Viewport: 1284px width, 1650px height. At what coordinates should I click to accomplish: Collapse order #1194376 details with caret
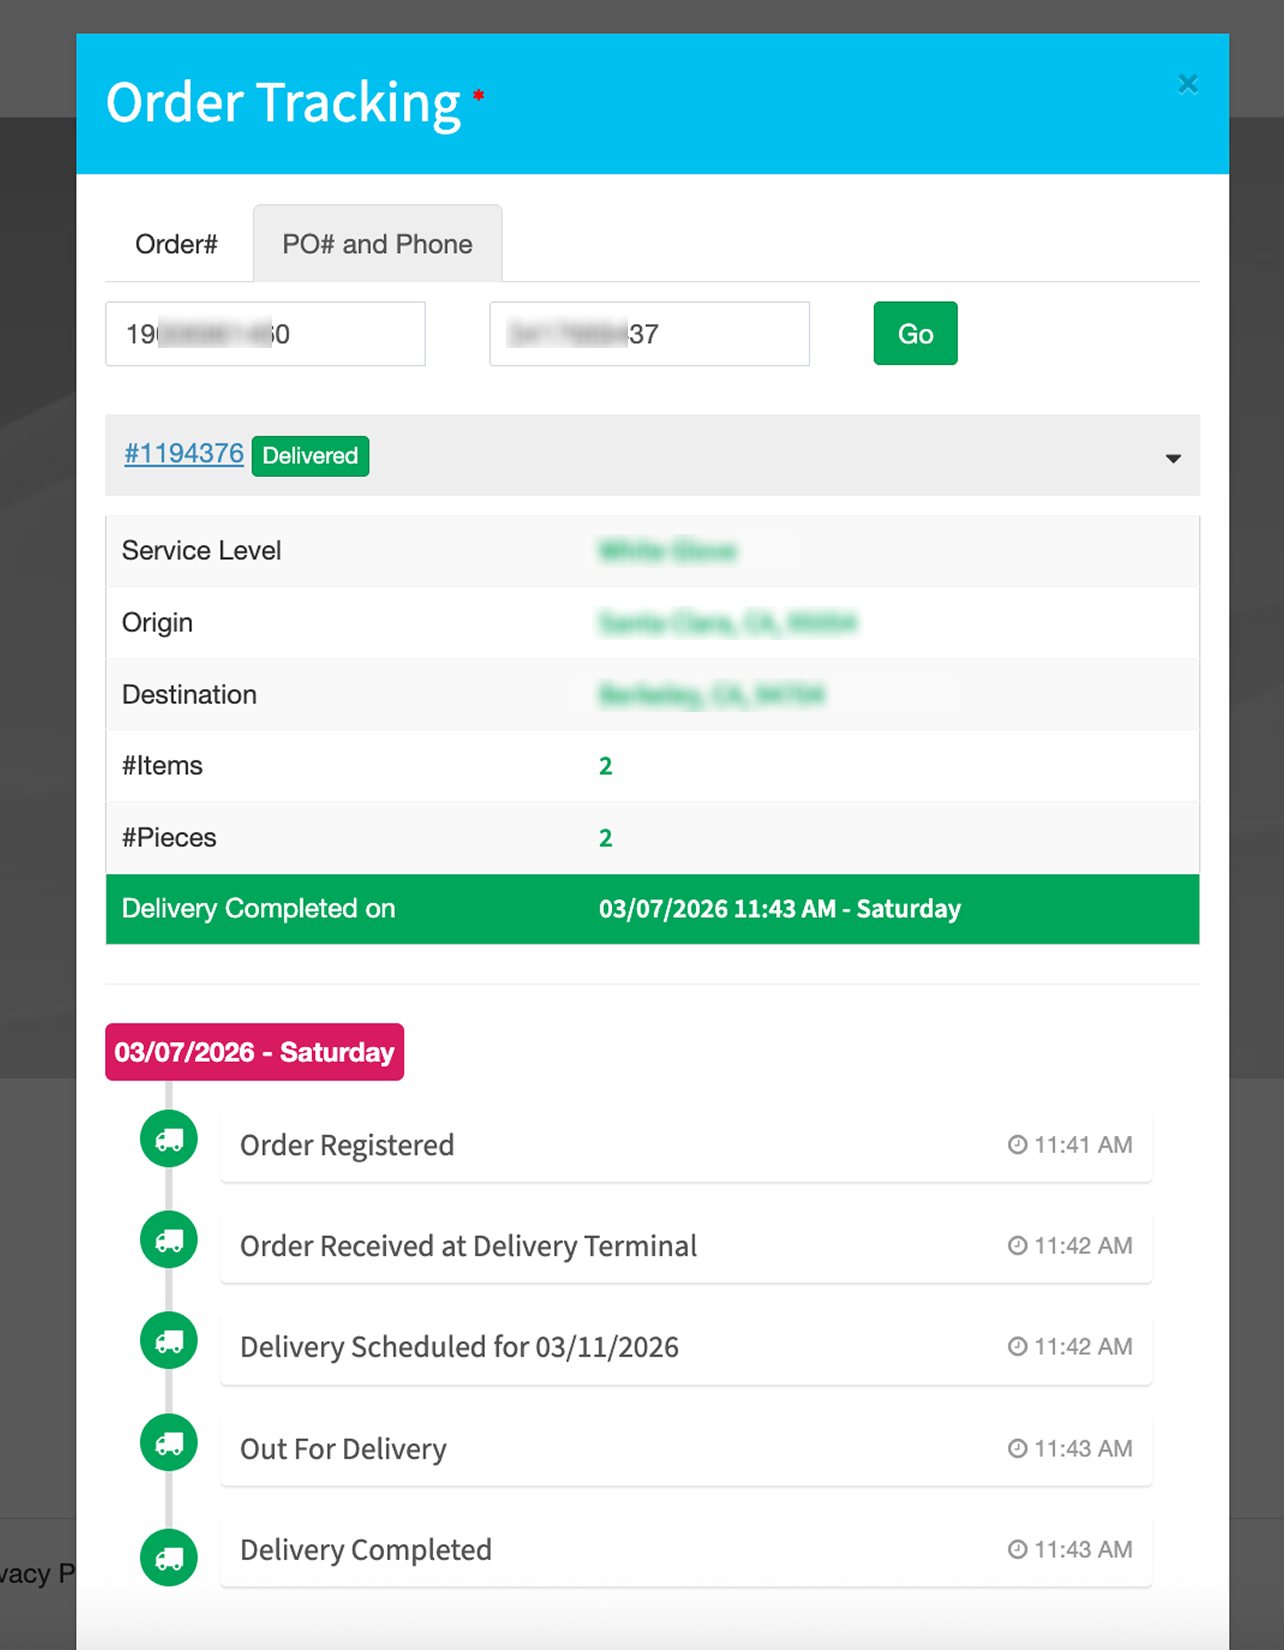coord(1173,458)
